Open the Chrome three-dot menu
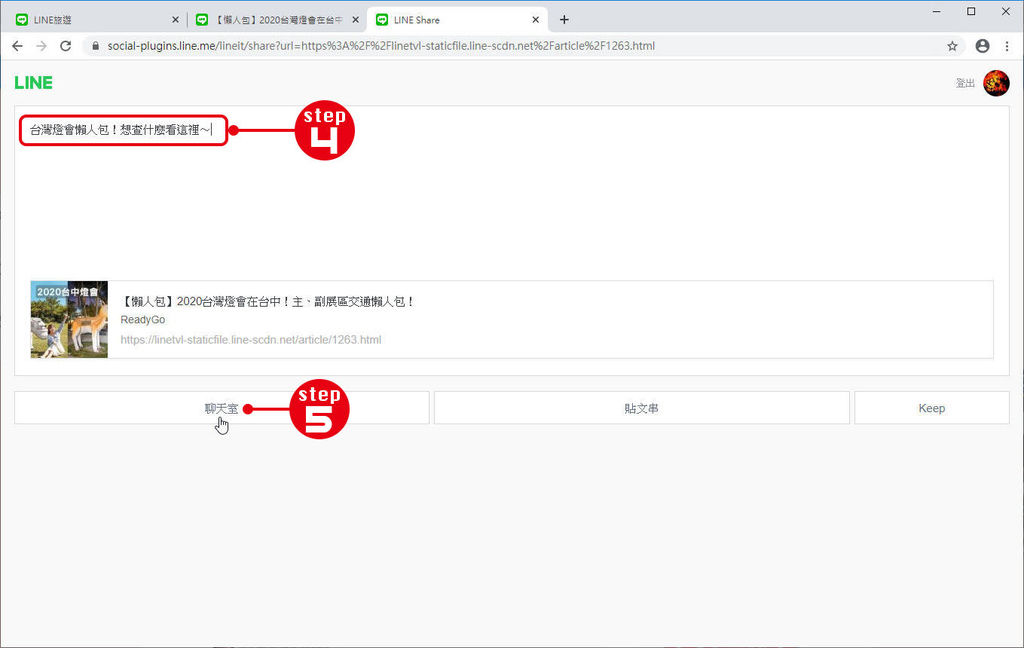1024x648 pixels. [1007, 46]
